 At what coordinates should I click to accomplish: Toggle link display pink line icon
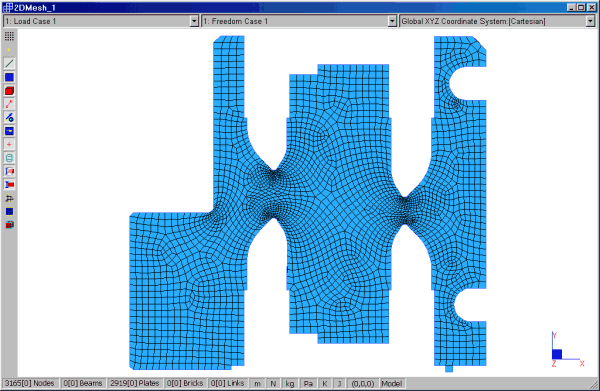coord(9,104)
